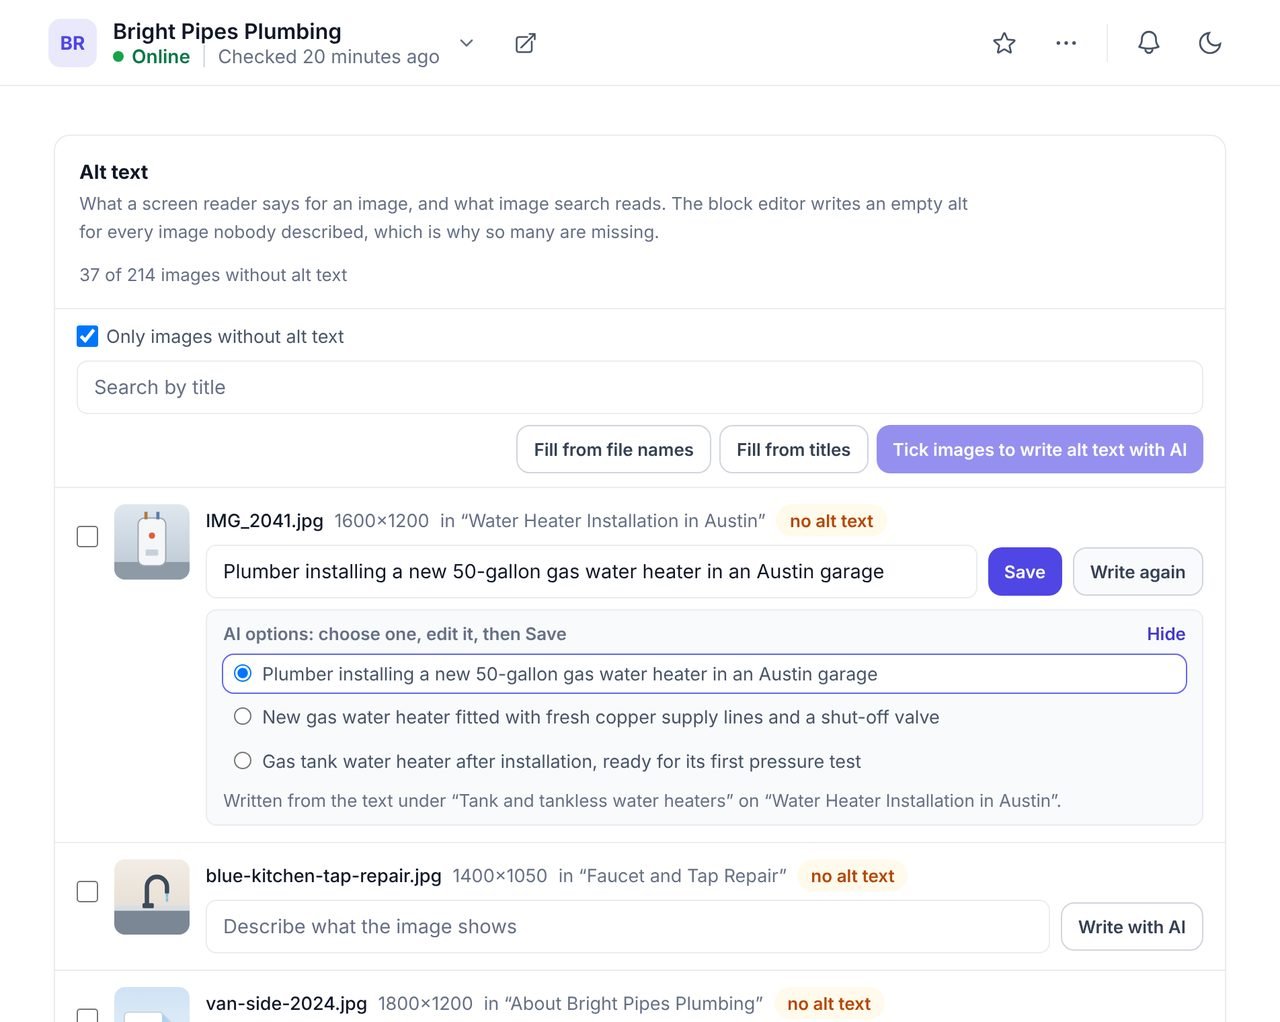Open the water heater image thumbnail
This screenshot has height=1022, width=1280.
coord(152,542)
